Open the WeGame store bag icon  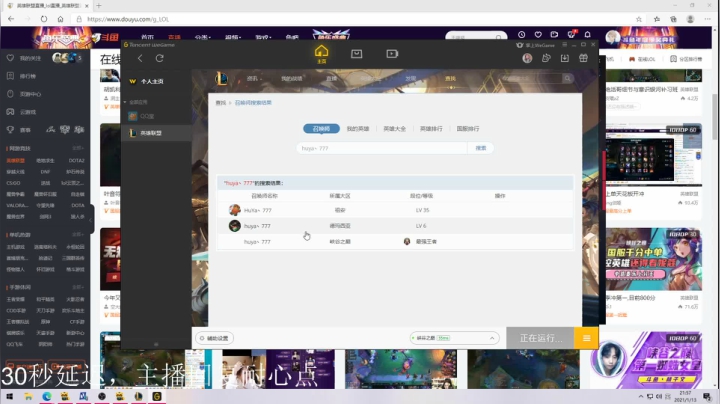356,54
